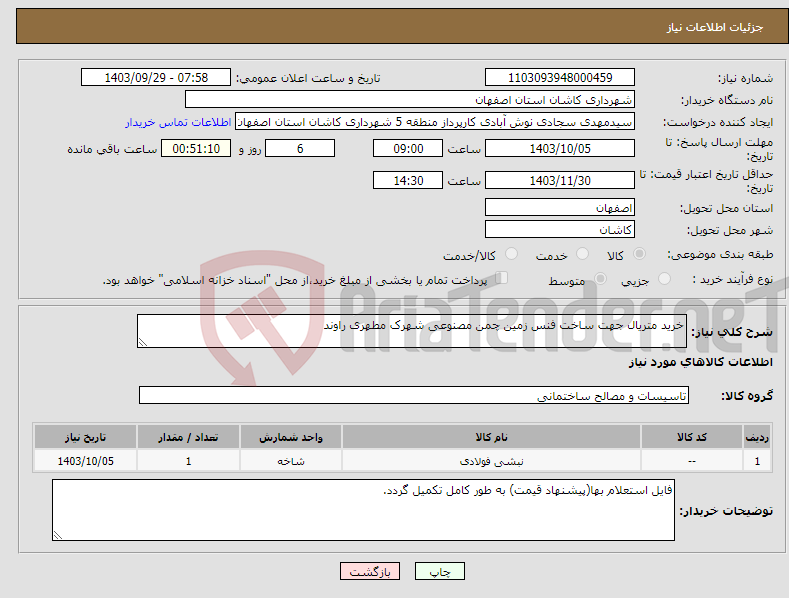
Task: Click the نام کالا column header
Action: (x=491, y=437)
